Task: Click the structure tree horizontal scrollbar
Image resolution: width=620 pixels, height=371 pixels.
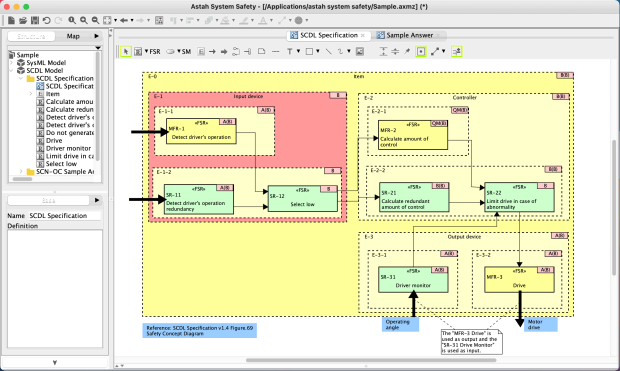Action: point(23,179)
